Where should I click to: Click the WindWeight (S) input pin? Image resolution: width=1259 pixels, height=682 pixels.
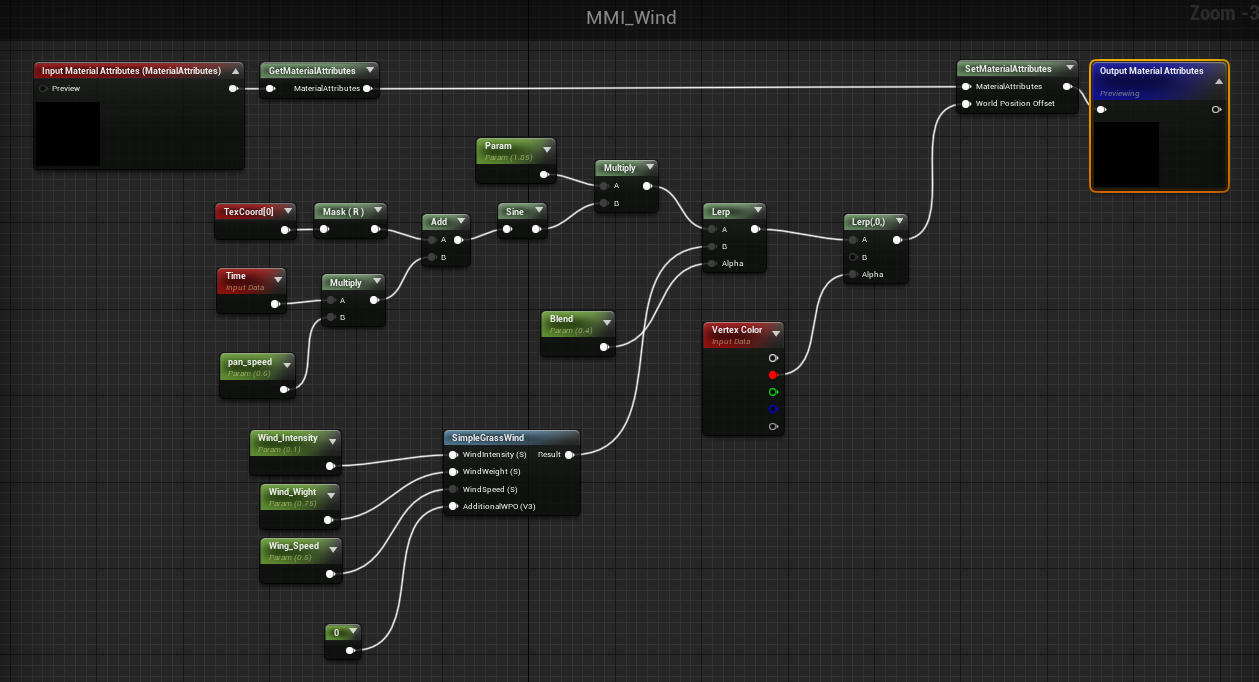453,471
